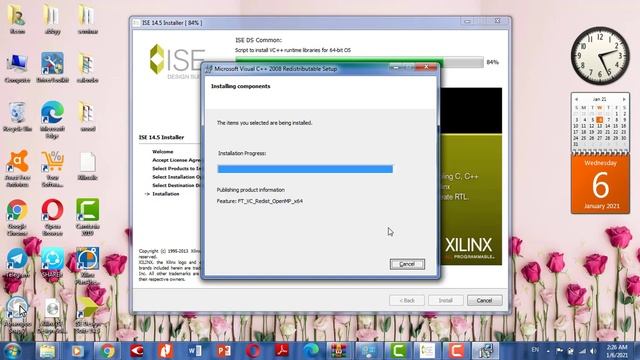Open red Camtasia recorder taskbar icon

point(456,351)
